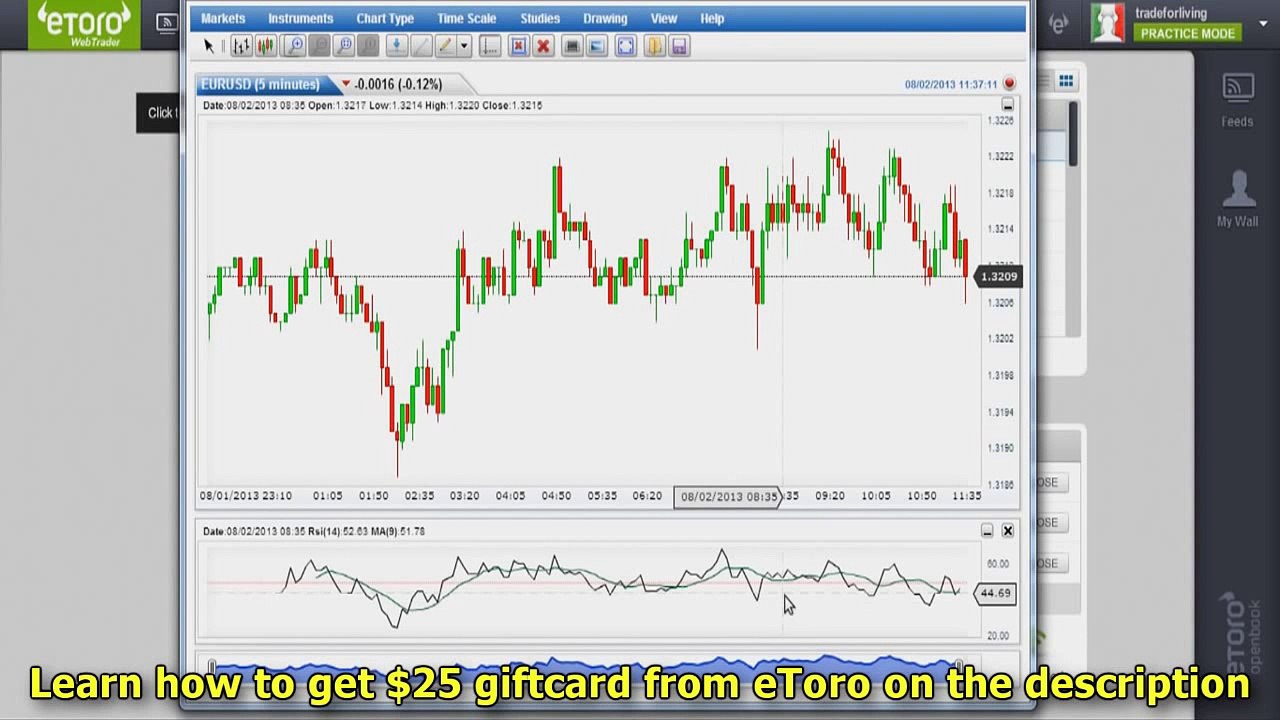Click the tradeforliving profile avatar
1280x720 pixels.
point(1108,23)
